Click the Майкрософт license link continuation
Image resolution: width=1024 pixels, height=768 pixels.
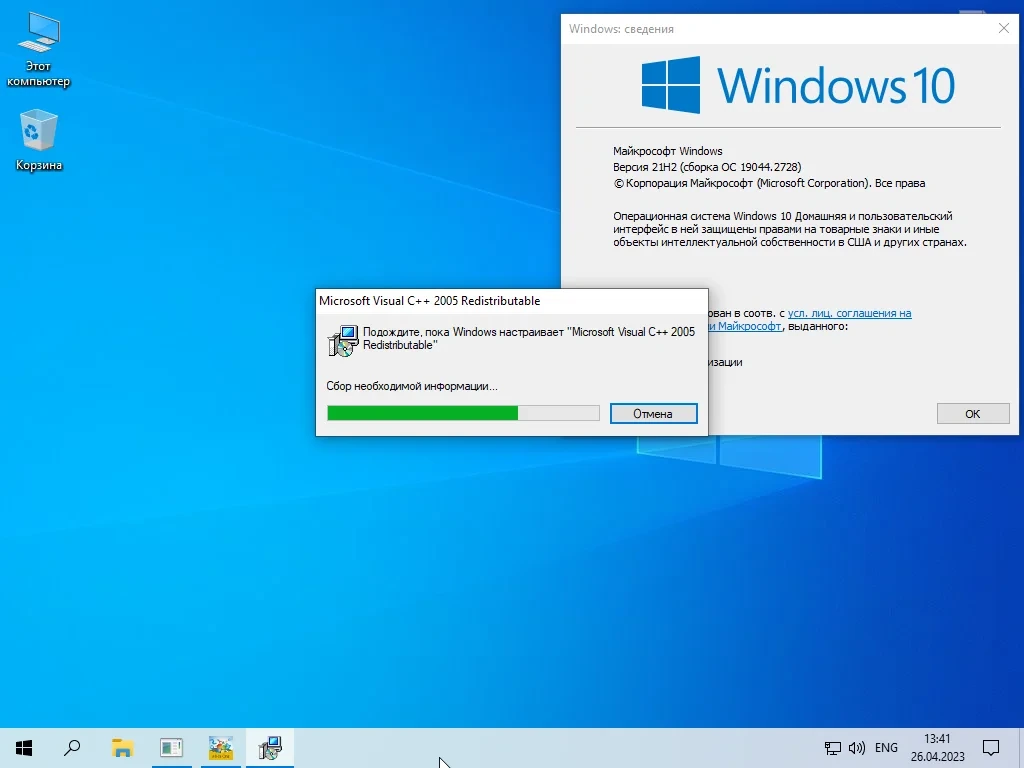click(745, 326)
